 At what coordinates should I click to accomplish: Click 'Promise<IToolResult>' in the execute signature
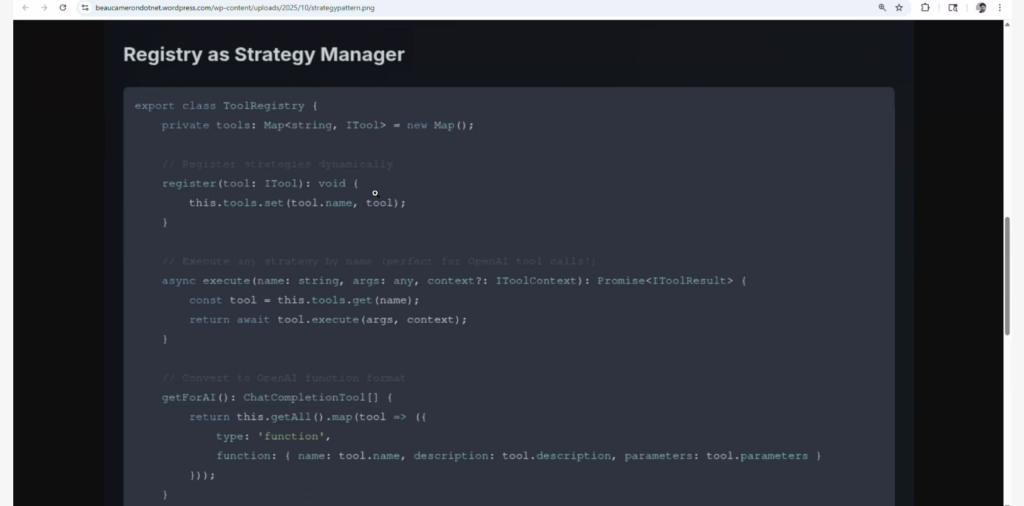(665, 281)
